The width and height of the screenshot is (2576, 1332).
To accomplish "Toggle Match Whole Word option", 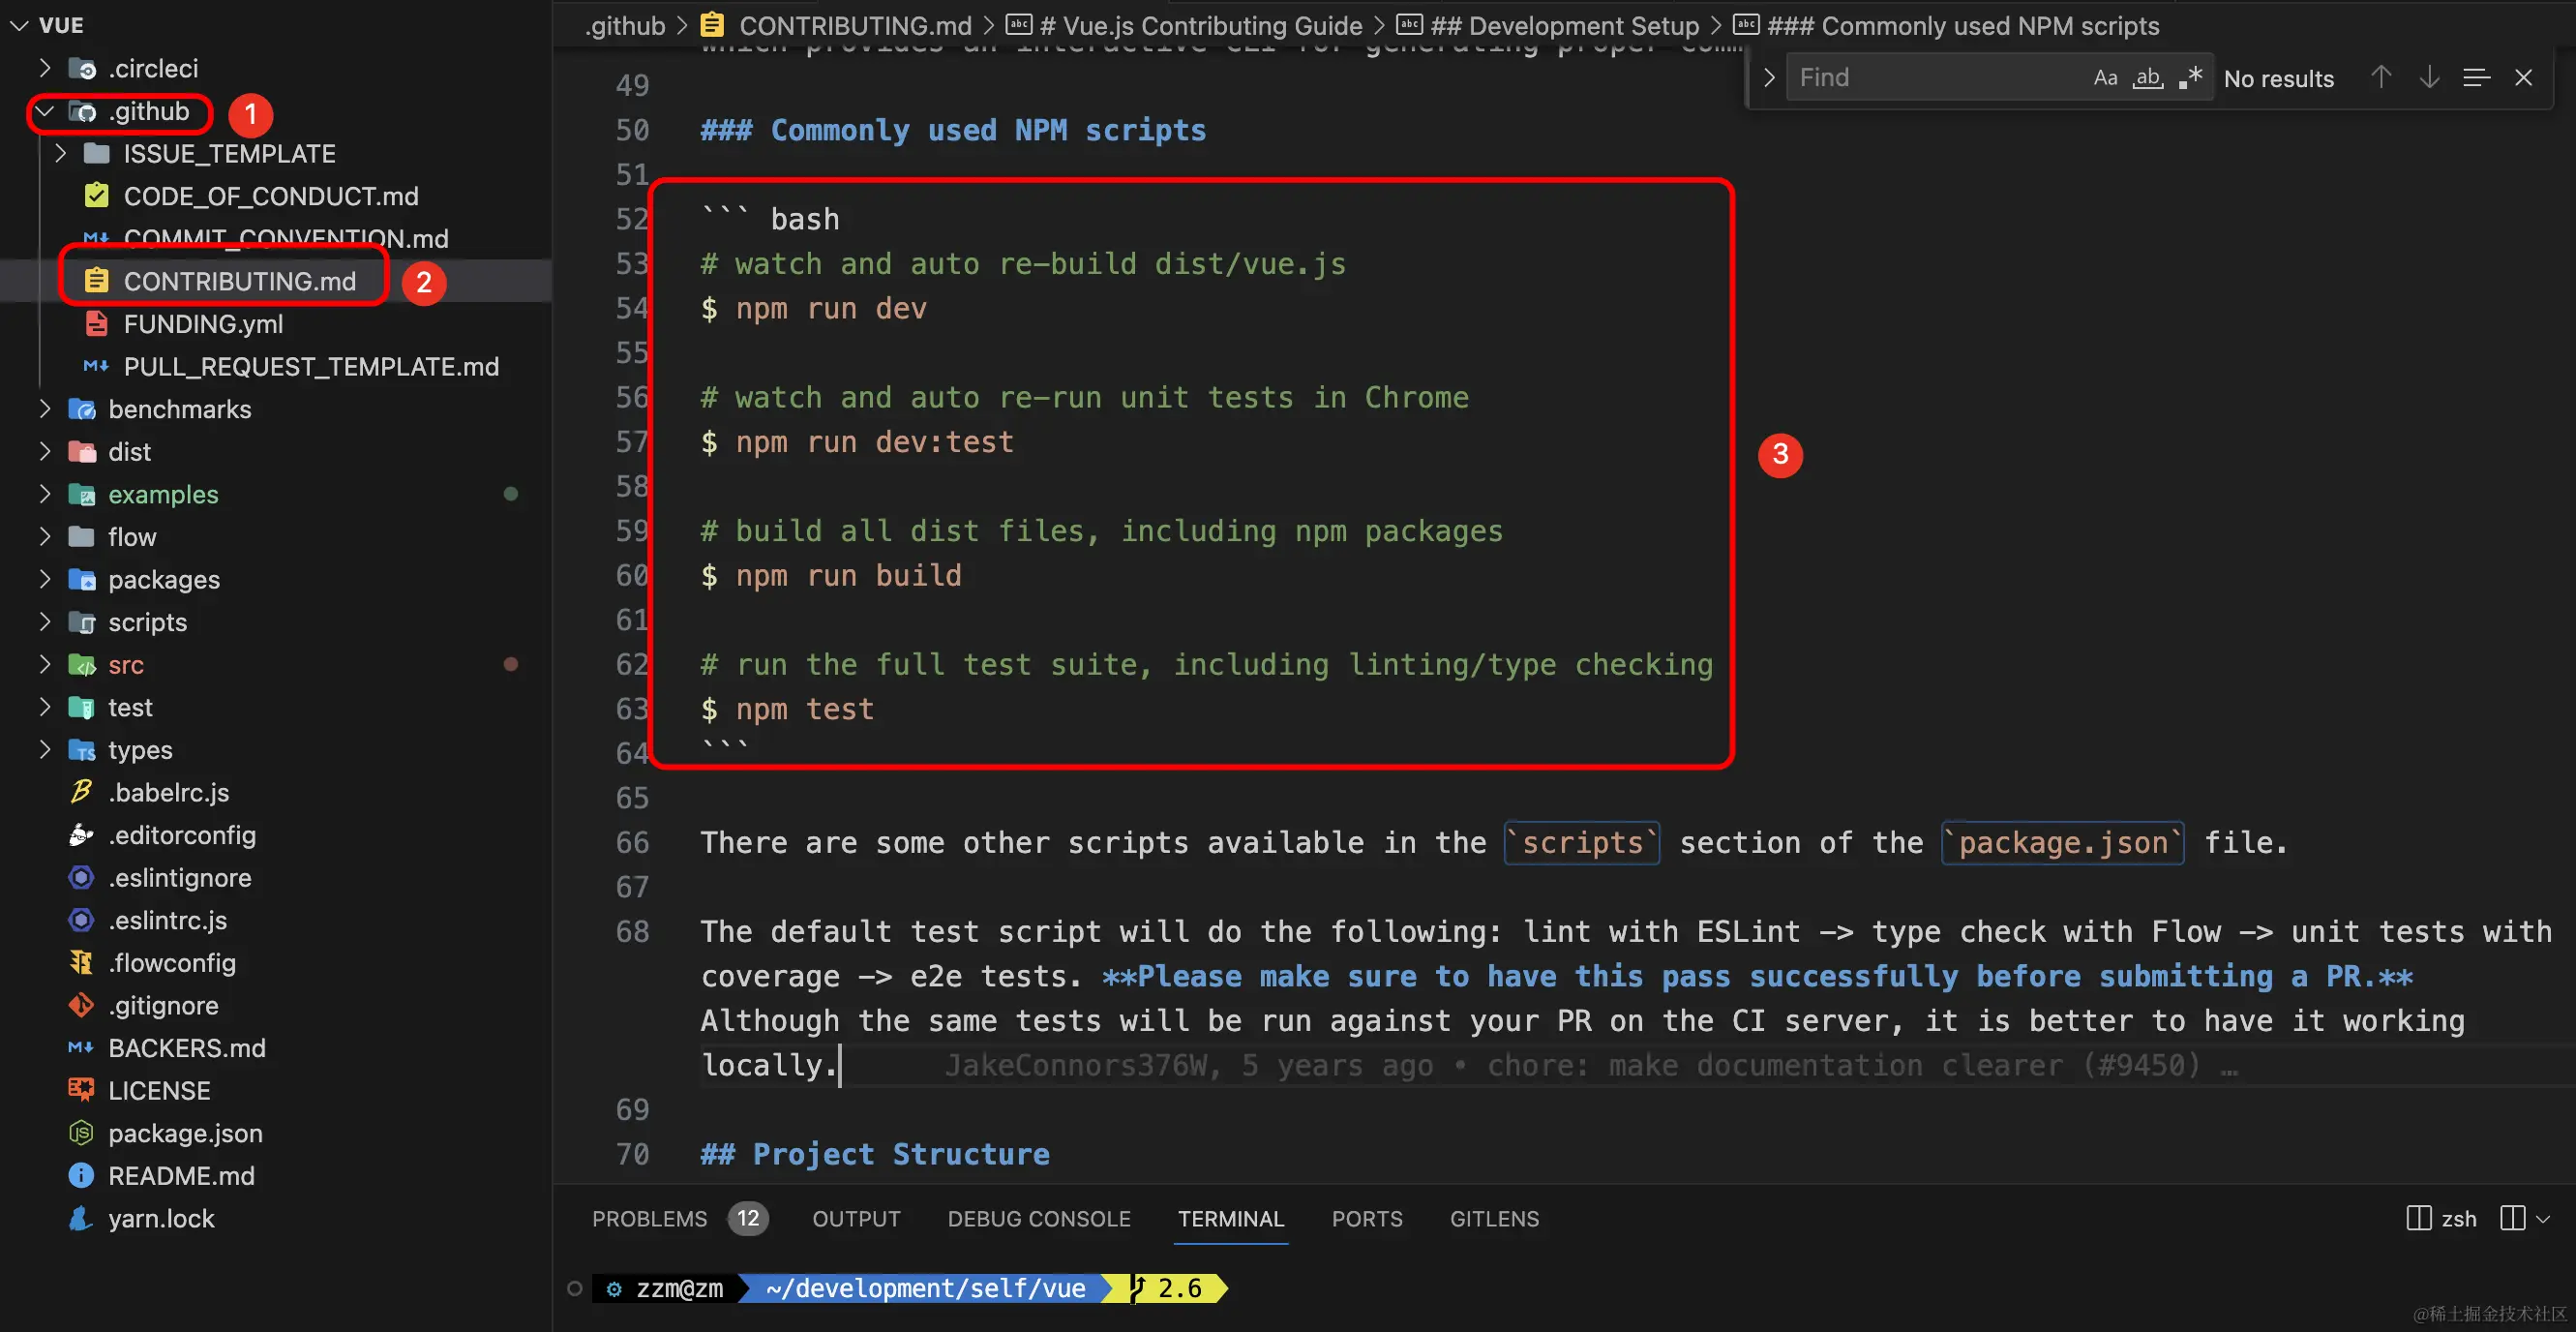I will pos(2148,78).
